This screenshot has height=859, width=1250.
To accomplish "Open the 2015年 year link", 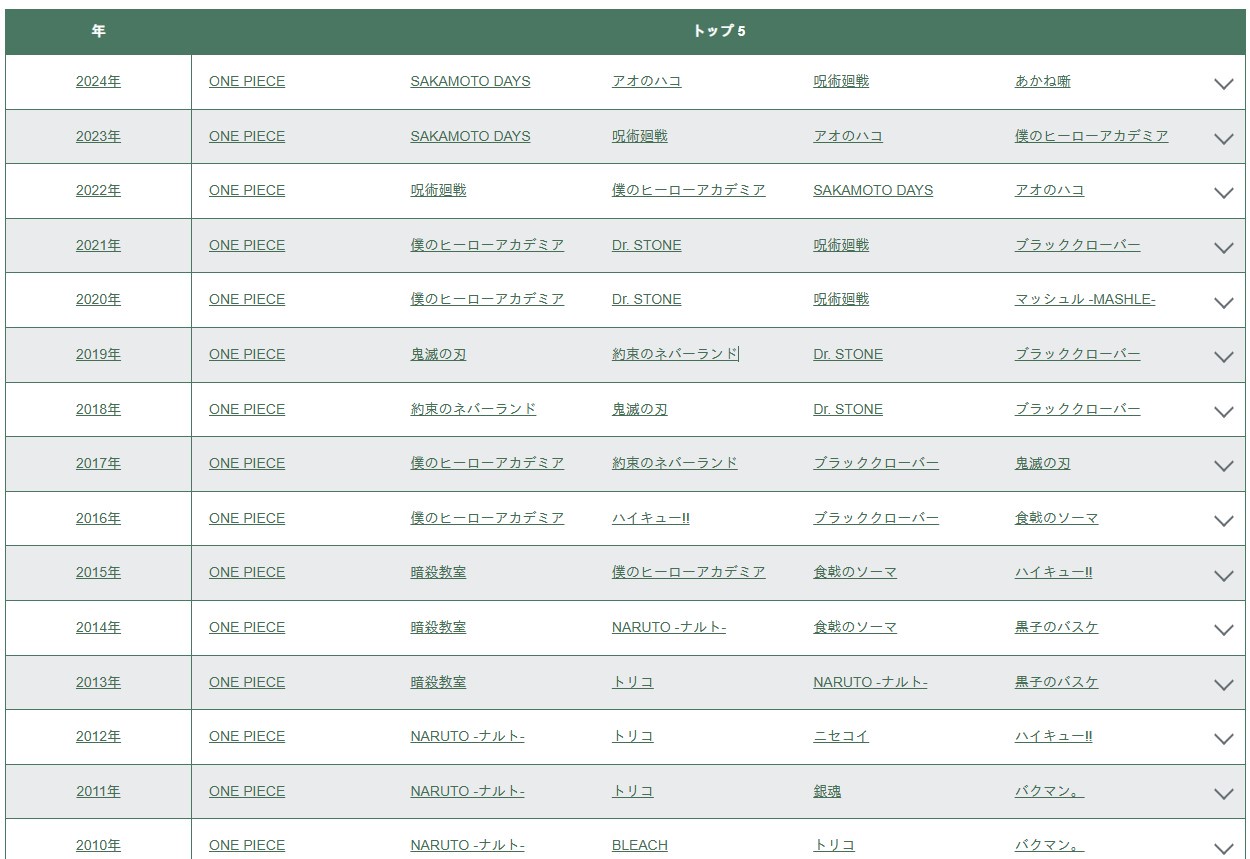I will [98, 572].
